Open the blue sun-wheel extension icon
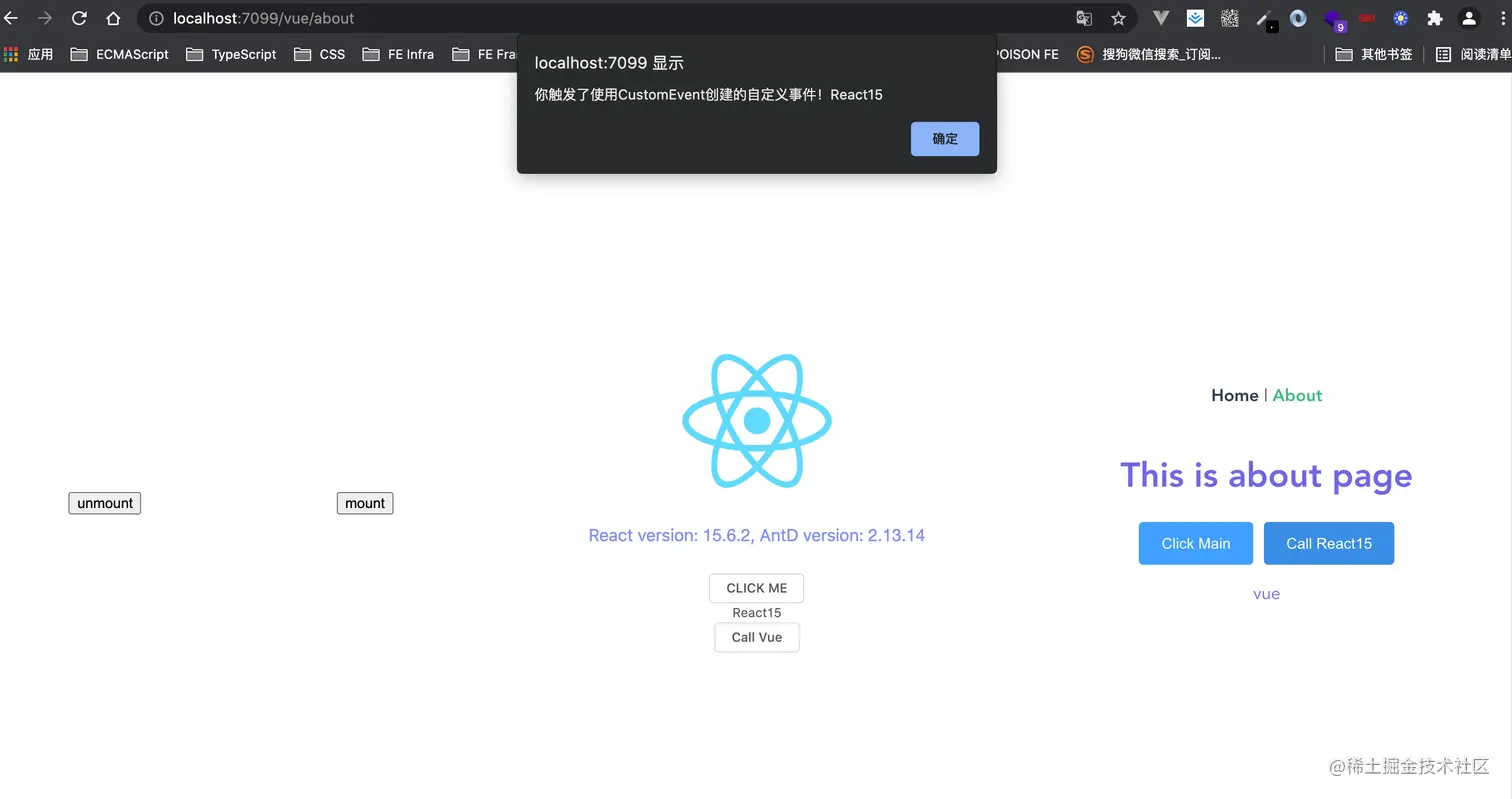Viewport: 1512px width, 799px height. click(1400, 18)
